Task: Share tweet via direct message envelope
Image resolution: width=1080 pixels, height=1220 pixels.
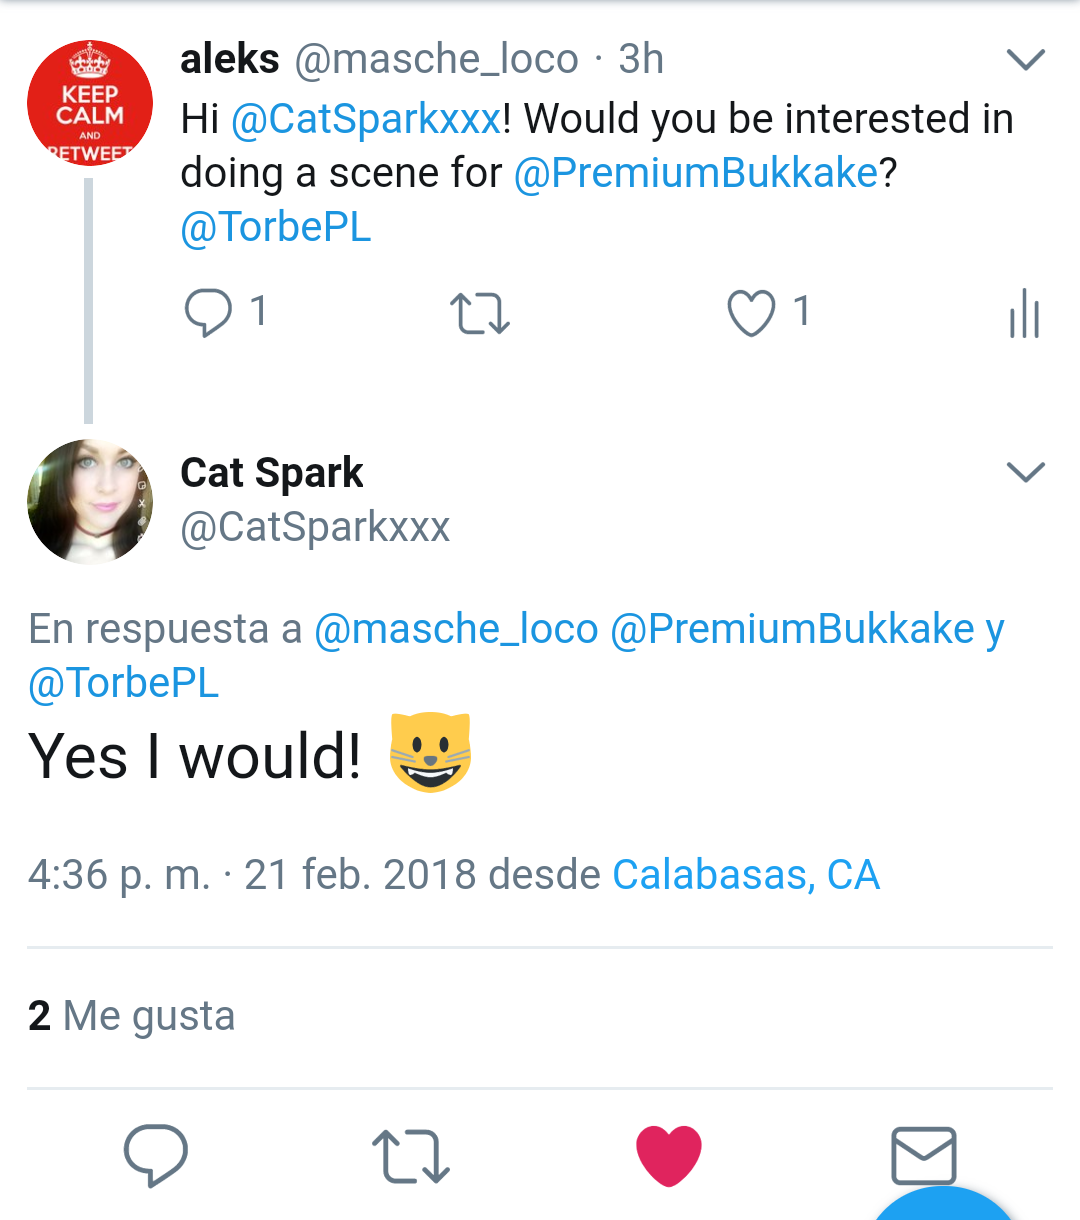Action: (923, 1156)
